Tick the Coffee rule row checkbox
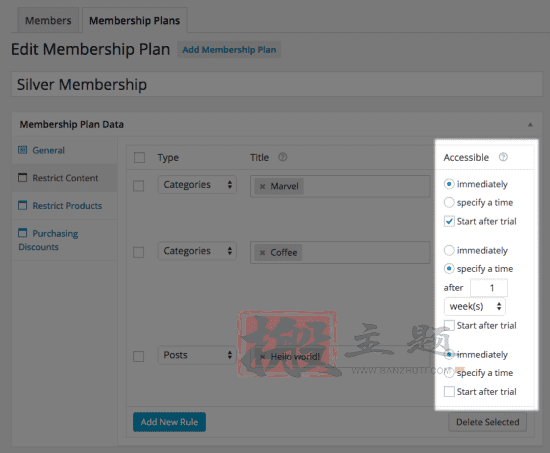550x453 pixels. click(x=139, y=252)
